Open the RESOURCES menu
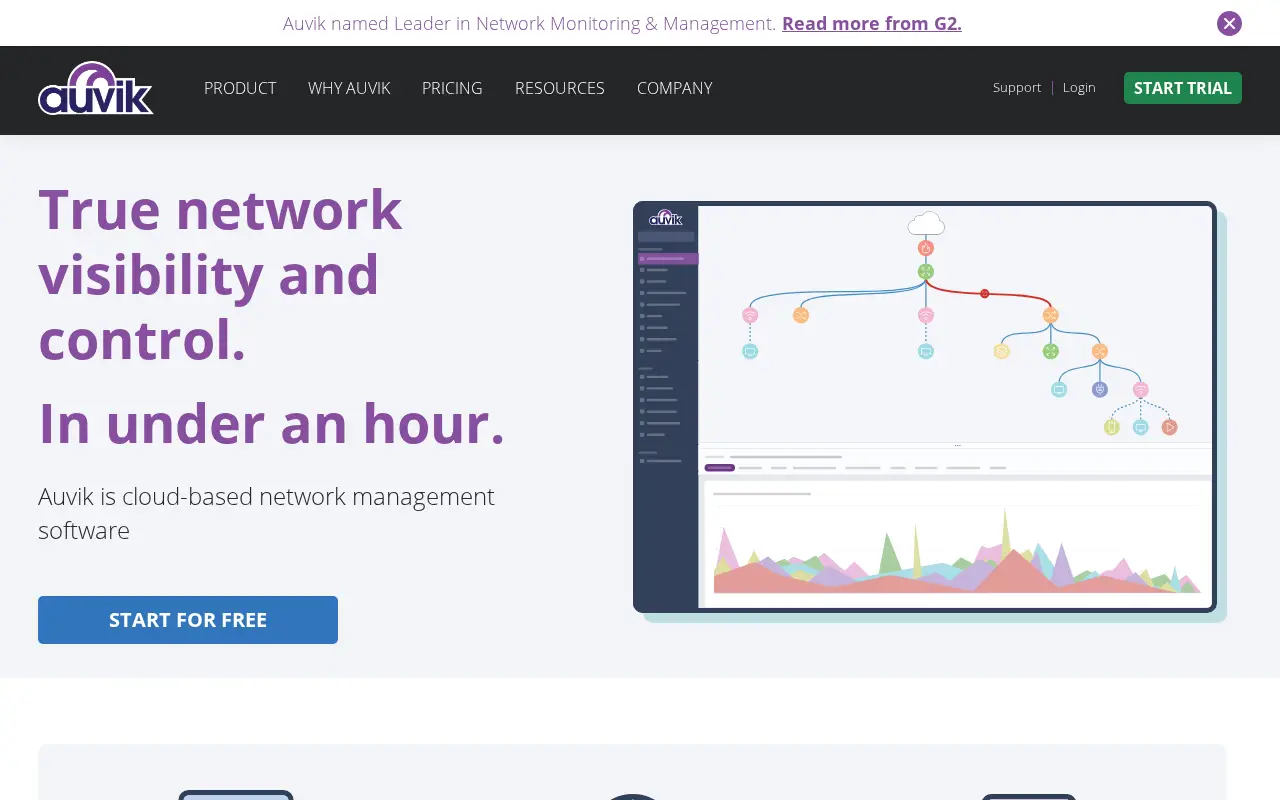The image size is (1280, 800). [x=560, y=88]
